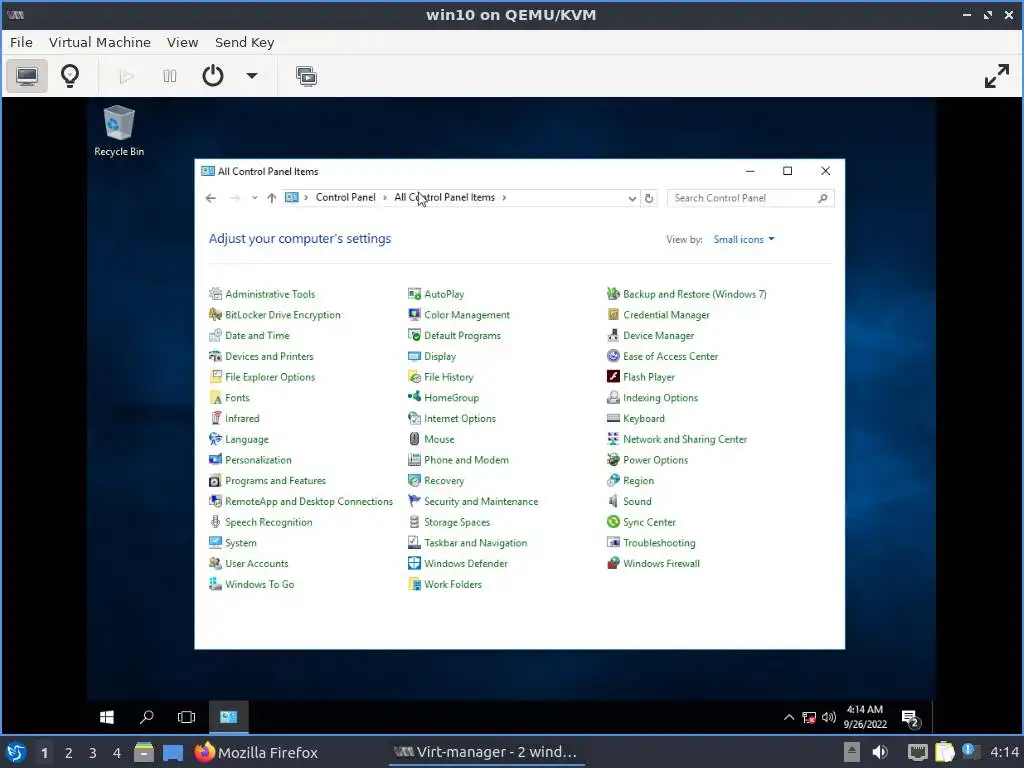This screenshot has height=768, width=1024.
Task: Open Internet Options icon
Action: coord(414,418)
